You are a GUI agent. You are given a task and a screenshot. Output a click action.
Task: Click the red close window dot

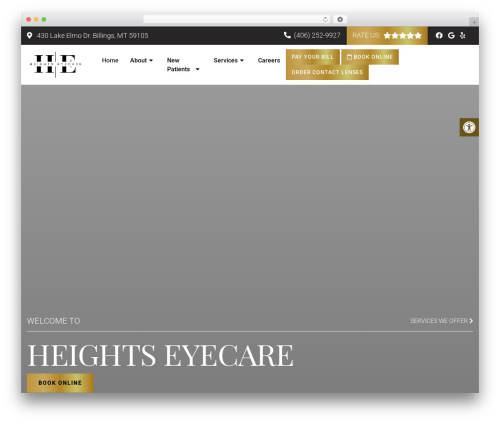[29, 20]
